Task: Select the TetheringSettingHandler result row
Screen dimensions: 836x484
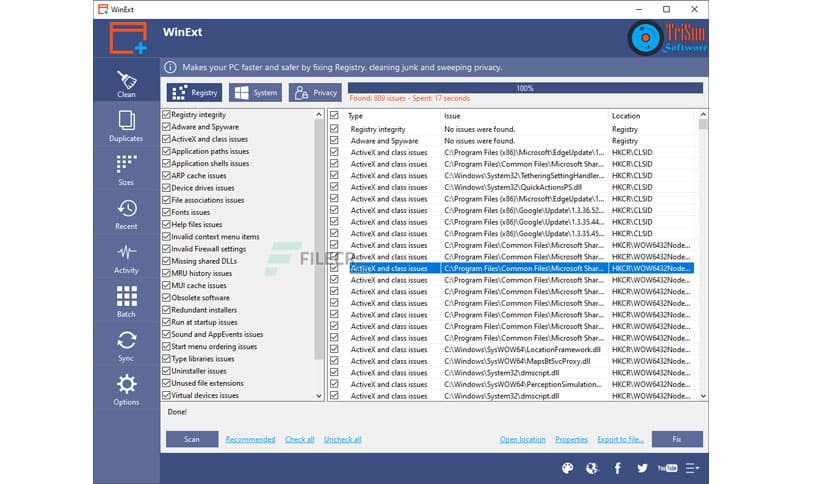Action: (x=512, y=175)
